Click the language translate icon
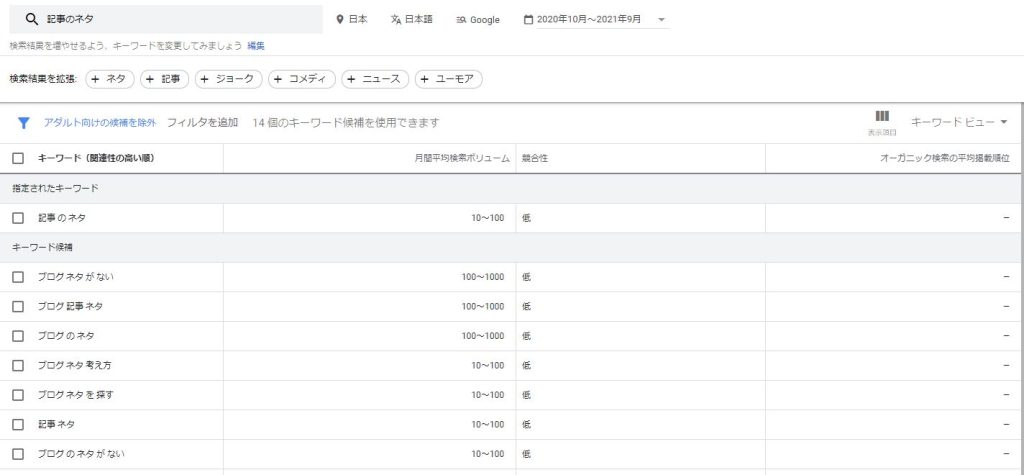 point(396,19)
